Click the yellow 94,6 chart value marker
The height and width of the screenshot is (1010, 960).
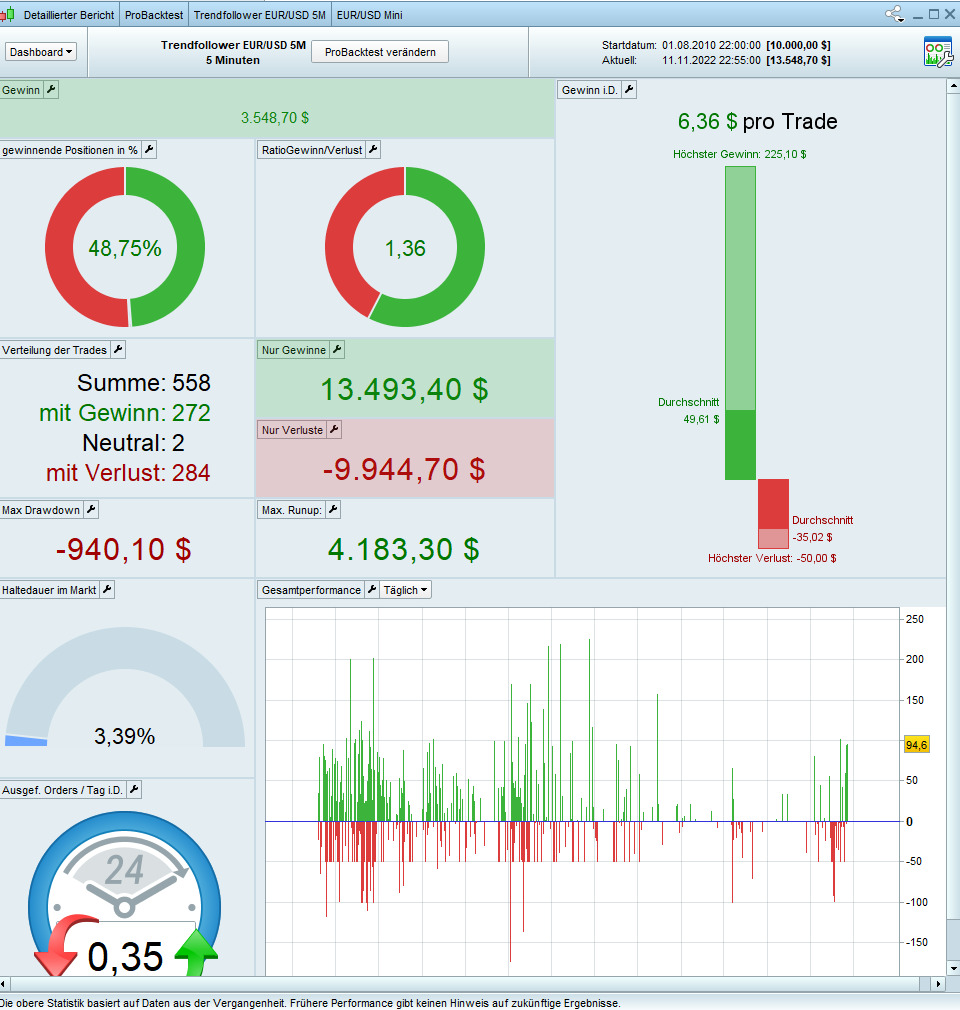click(917, 745)
